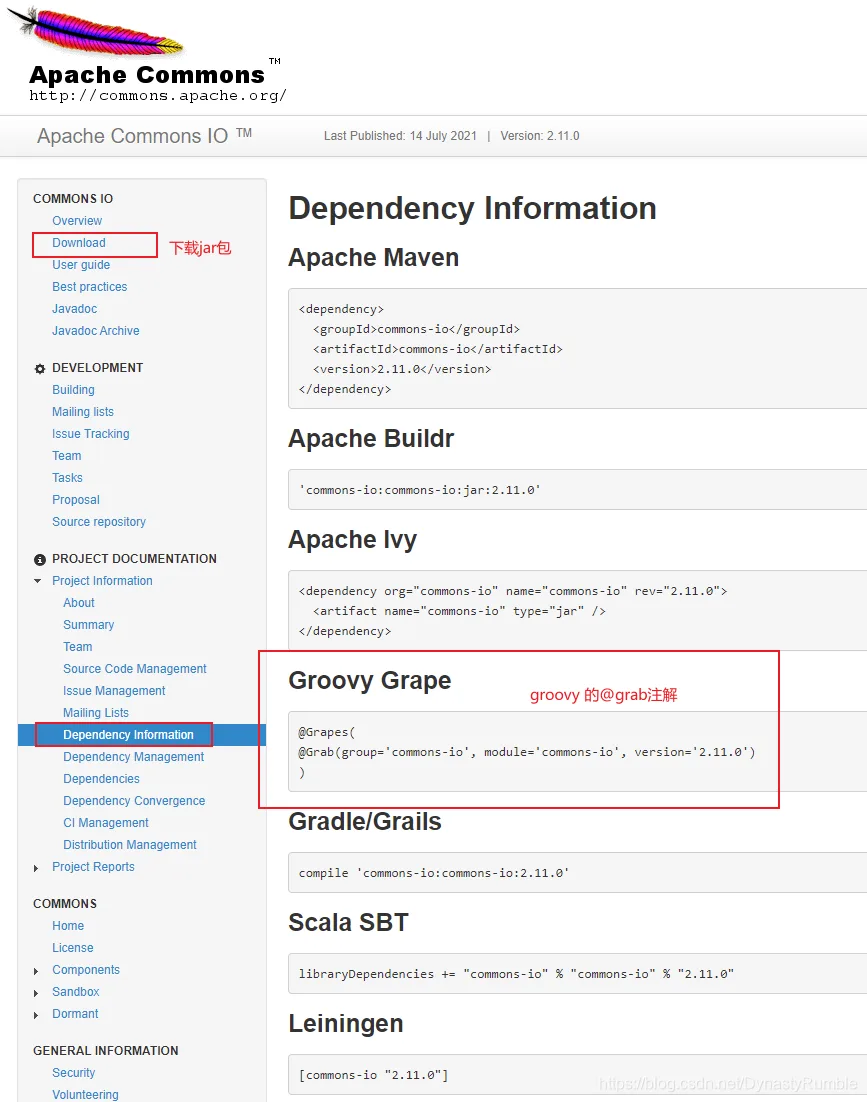
Task: Click the Development gear icon
Action: pyautogui.click(x=40, y=369)
